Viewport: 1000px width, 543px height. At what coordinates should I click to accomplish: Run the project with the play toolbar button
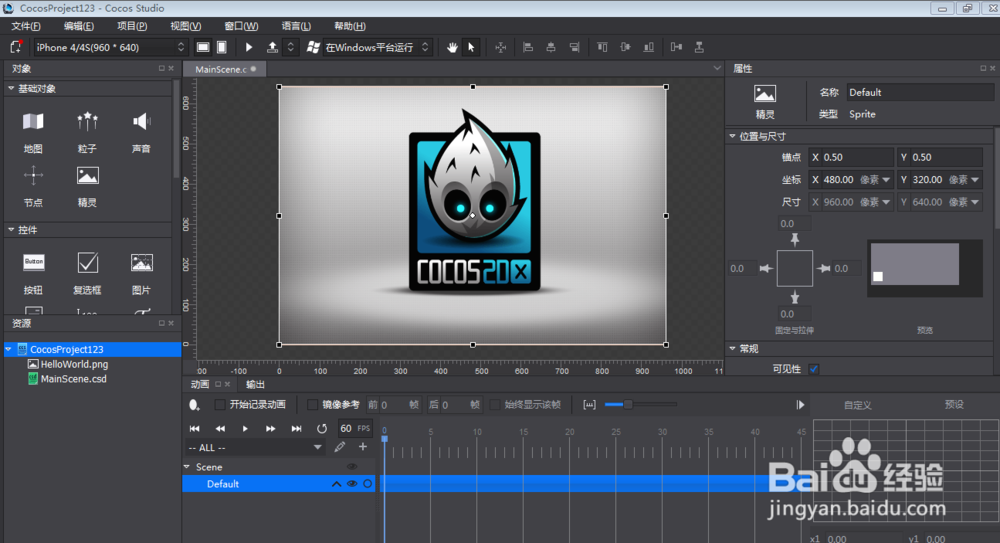[249, 47]
